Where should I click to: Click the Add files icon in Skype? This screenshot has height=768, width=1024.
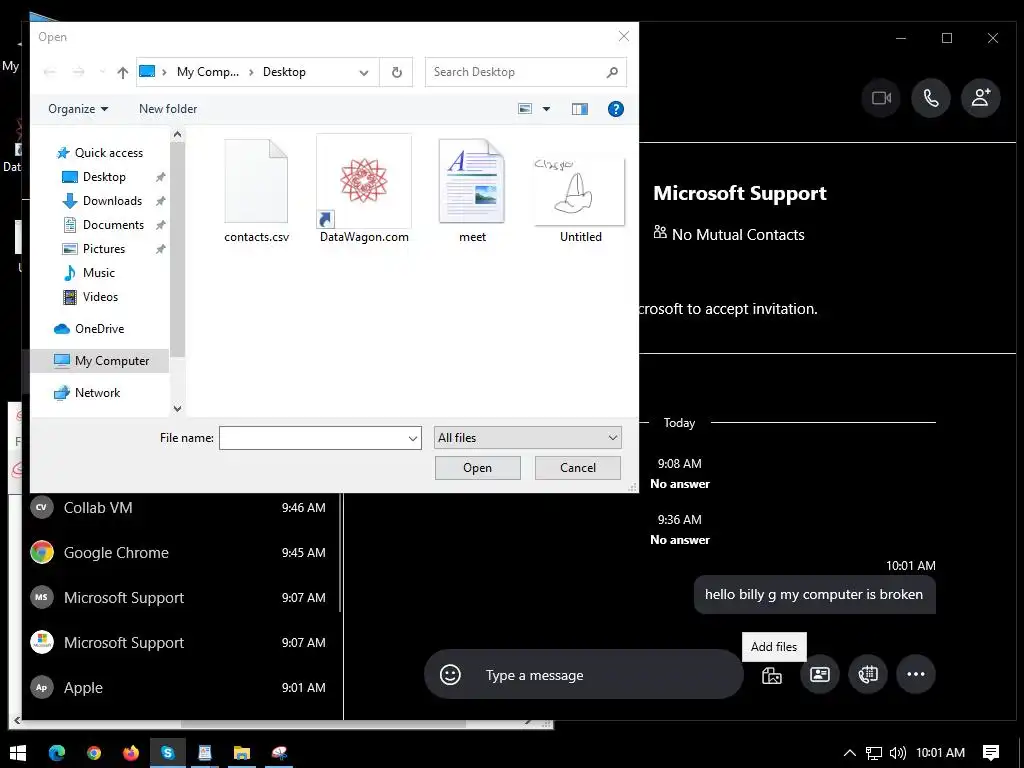pos(771,675)
